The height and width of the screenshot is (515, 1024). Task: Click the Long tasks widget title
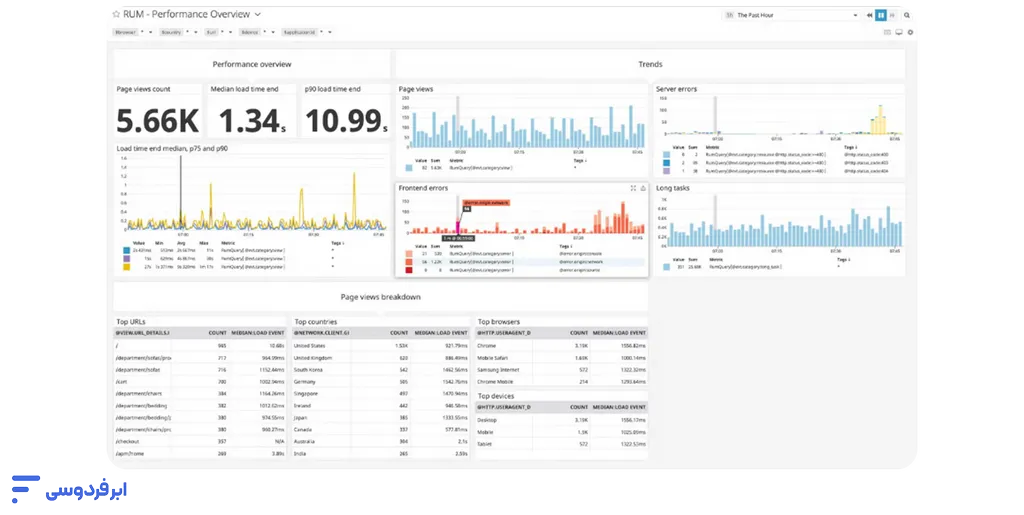673,188
